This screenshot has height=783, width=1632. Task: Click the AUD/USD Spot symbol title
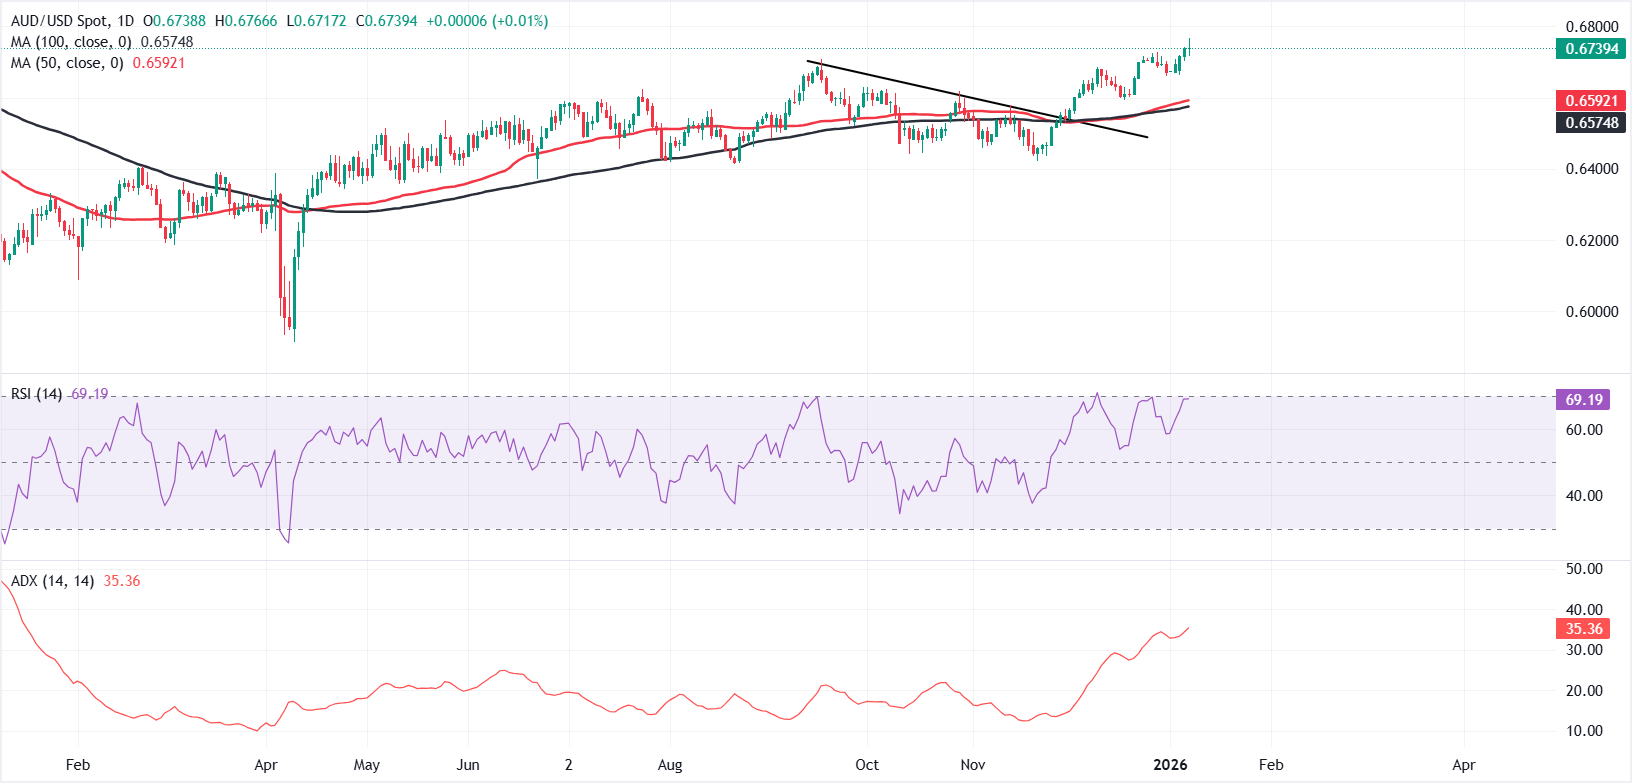click(58, 21)
